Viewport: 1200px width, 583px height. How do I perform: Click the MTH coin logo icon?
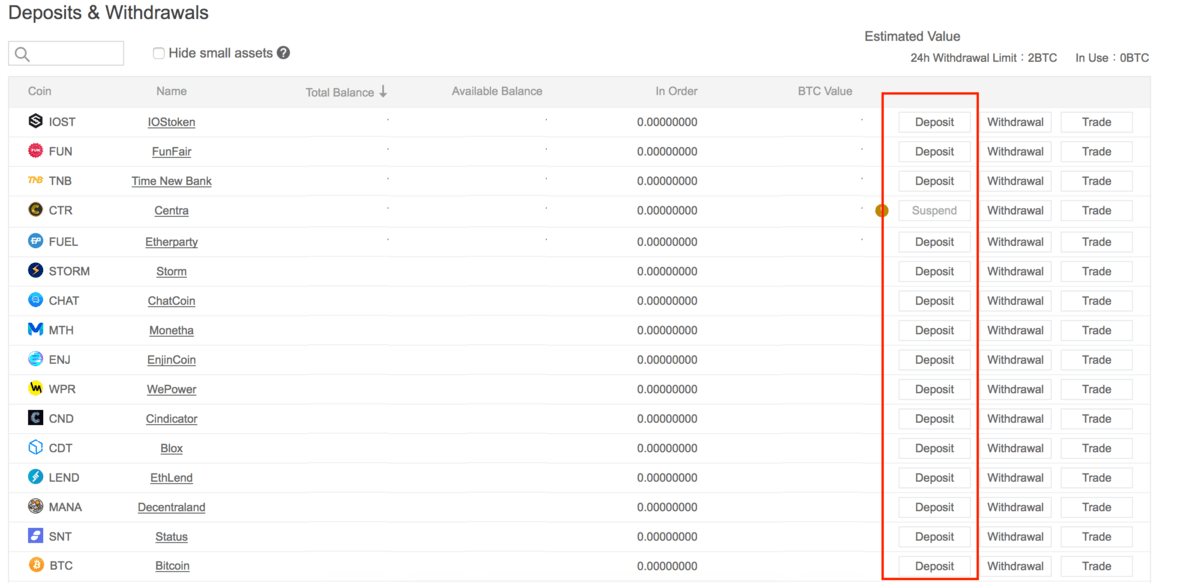(x=36, y=330)
